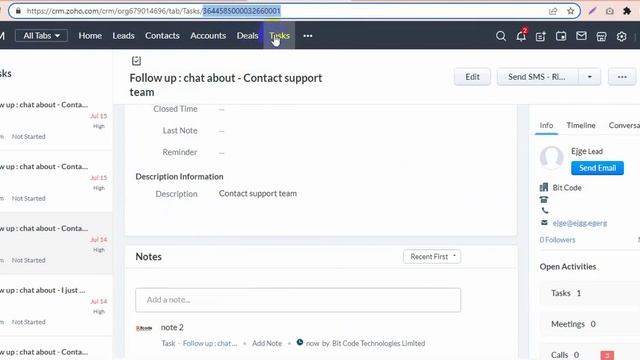Viewport: 640px width, 360px height.
Task: Open the Recent First sort dropdown
Action: tap(432, 256)
